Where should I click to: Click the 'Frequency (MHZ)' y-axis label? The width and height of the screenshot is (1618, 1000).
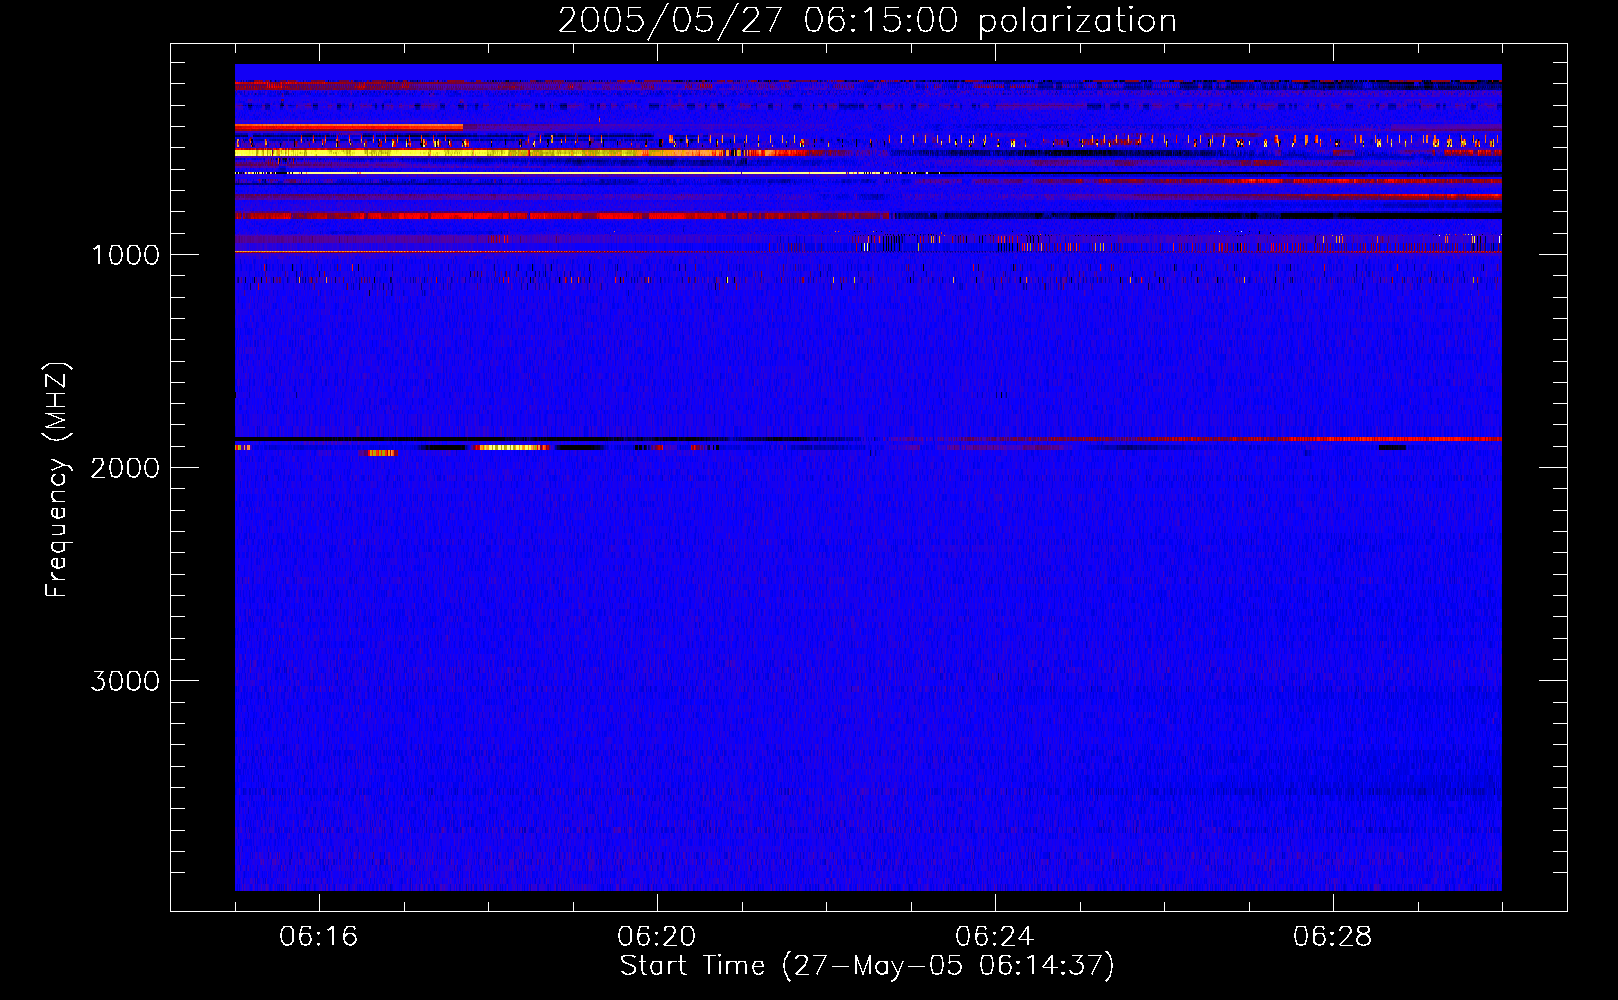[x=57, y=480]
